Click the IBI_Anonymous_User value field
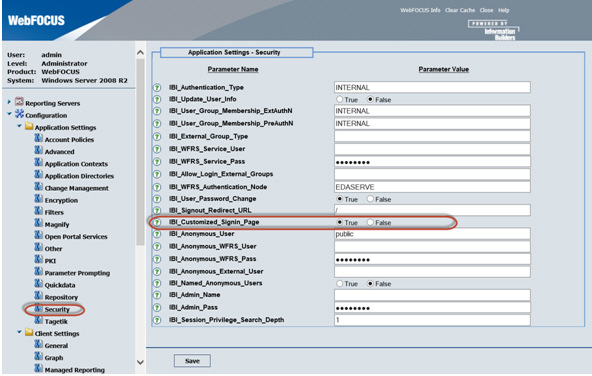Viewport: 592px width, 376px height. pos(432,234)
